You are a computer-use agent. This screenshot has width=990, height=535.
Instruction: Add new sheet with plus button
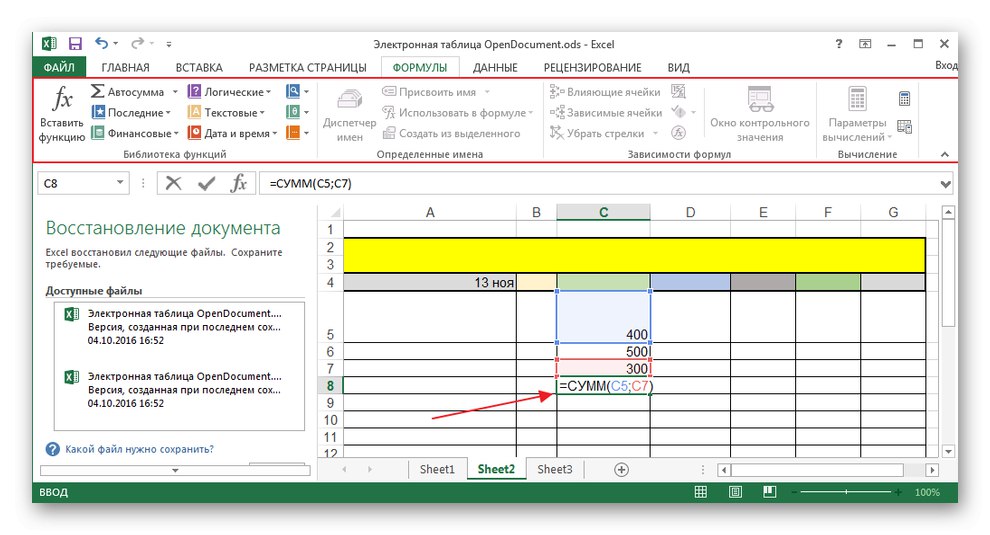click(x=621, y=469)
